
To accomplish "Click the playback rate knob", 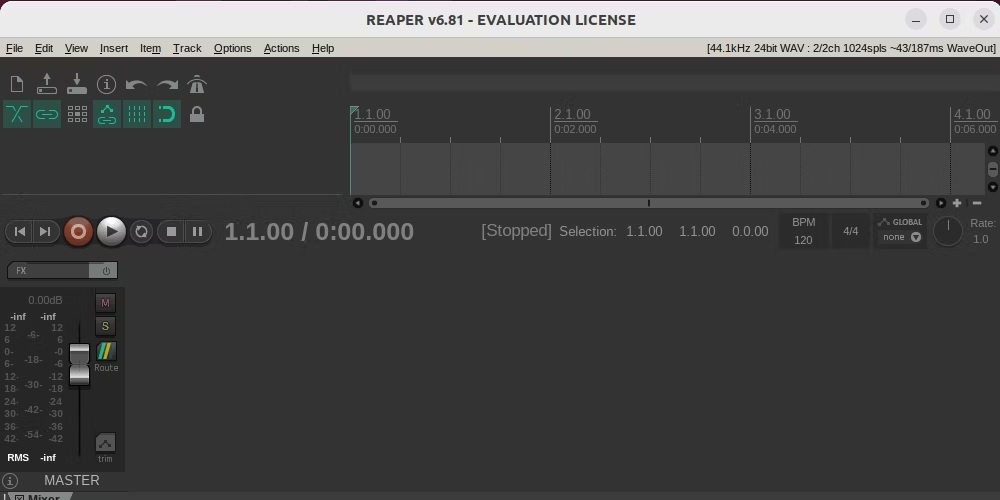I will coord(948,232).
